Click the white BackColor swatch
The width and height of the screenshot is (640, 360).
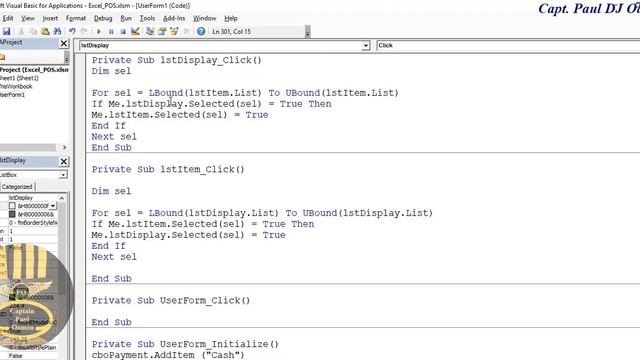12,206
